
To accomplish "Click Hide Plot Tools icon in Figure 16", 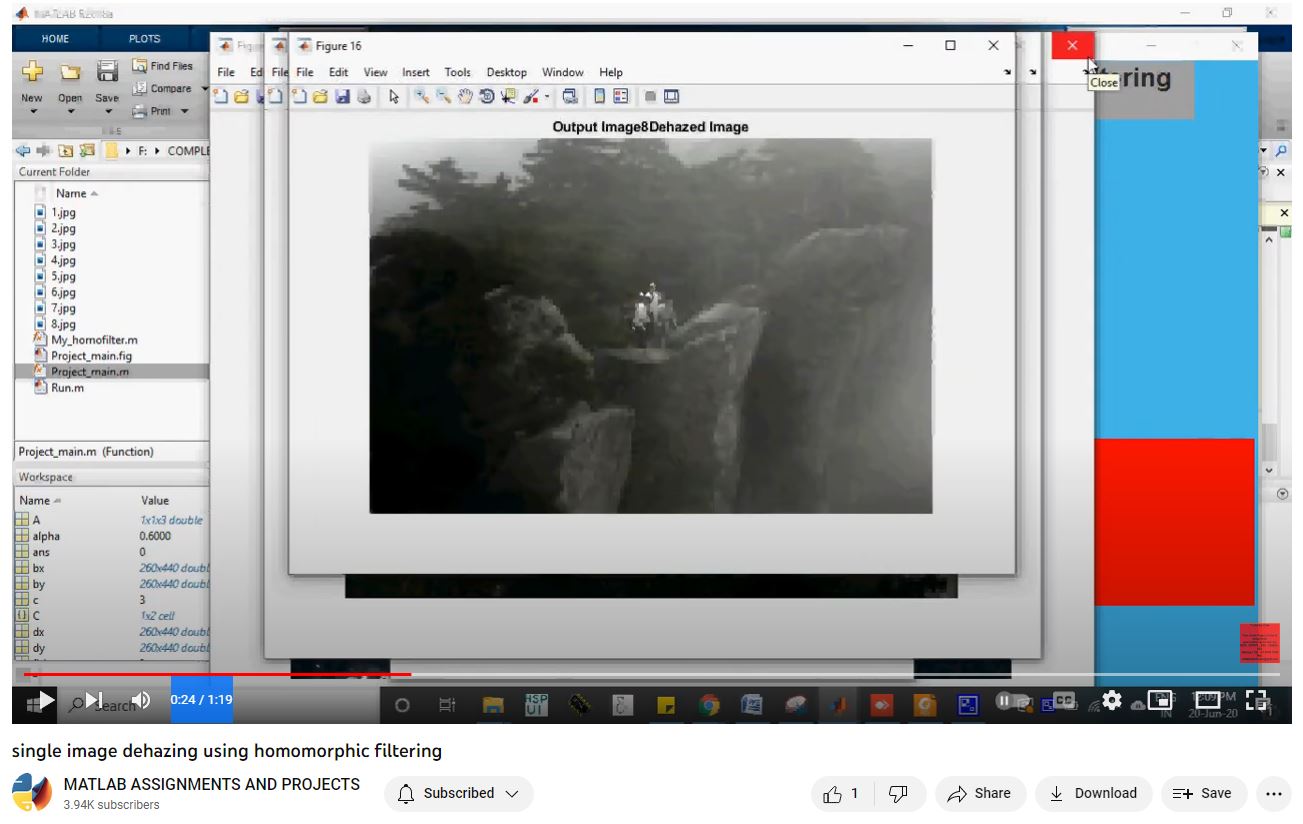I will 650,96.
